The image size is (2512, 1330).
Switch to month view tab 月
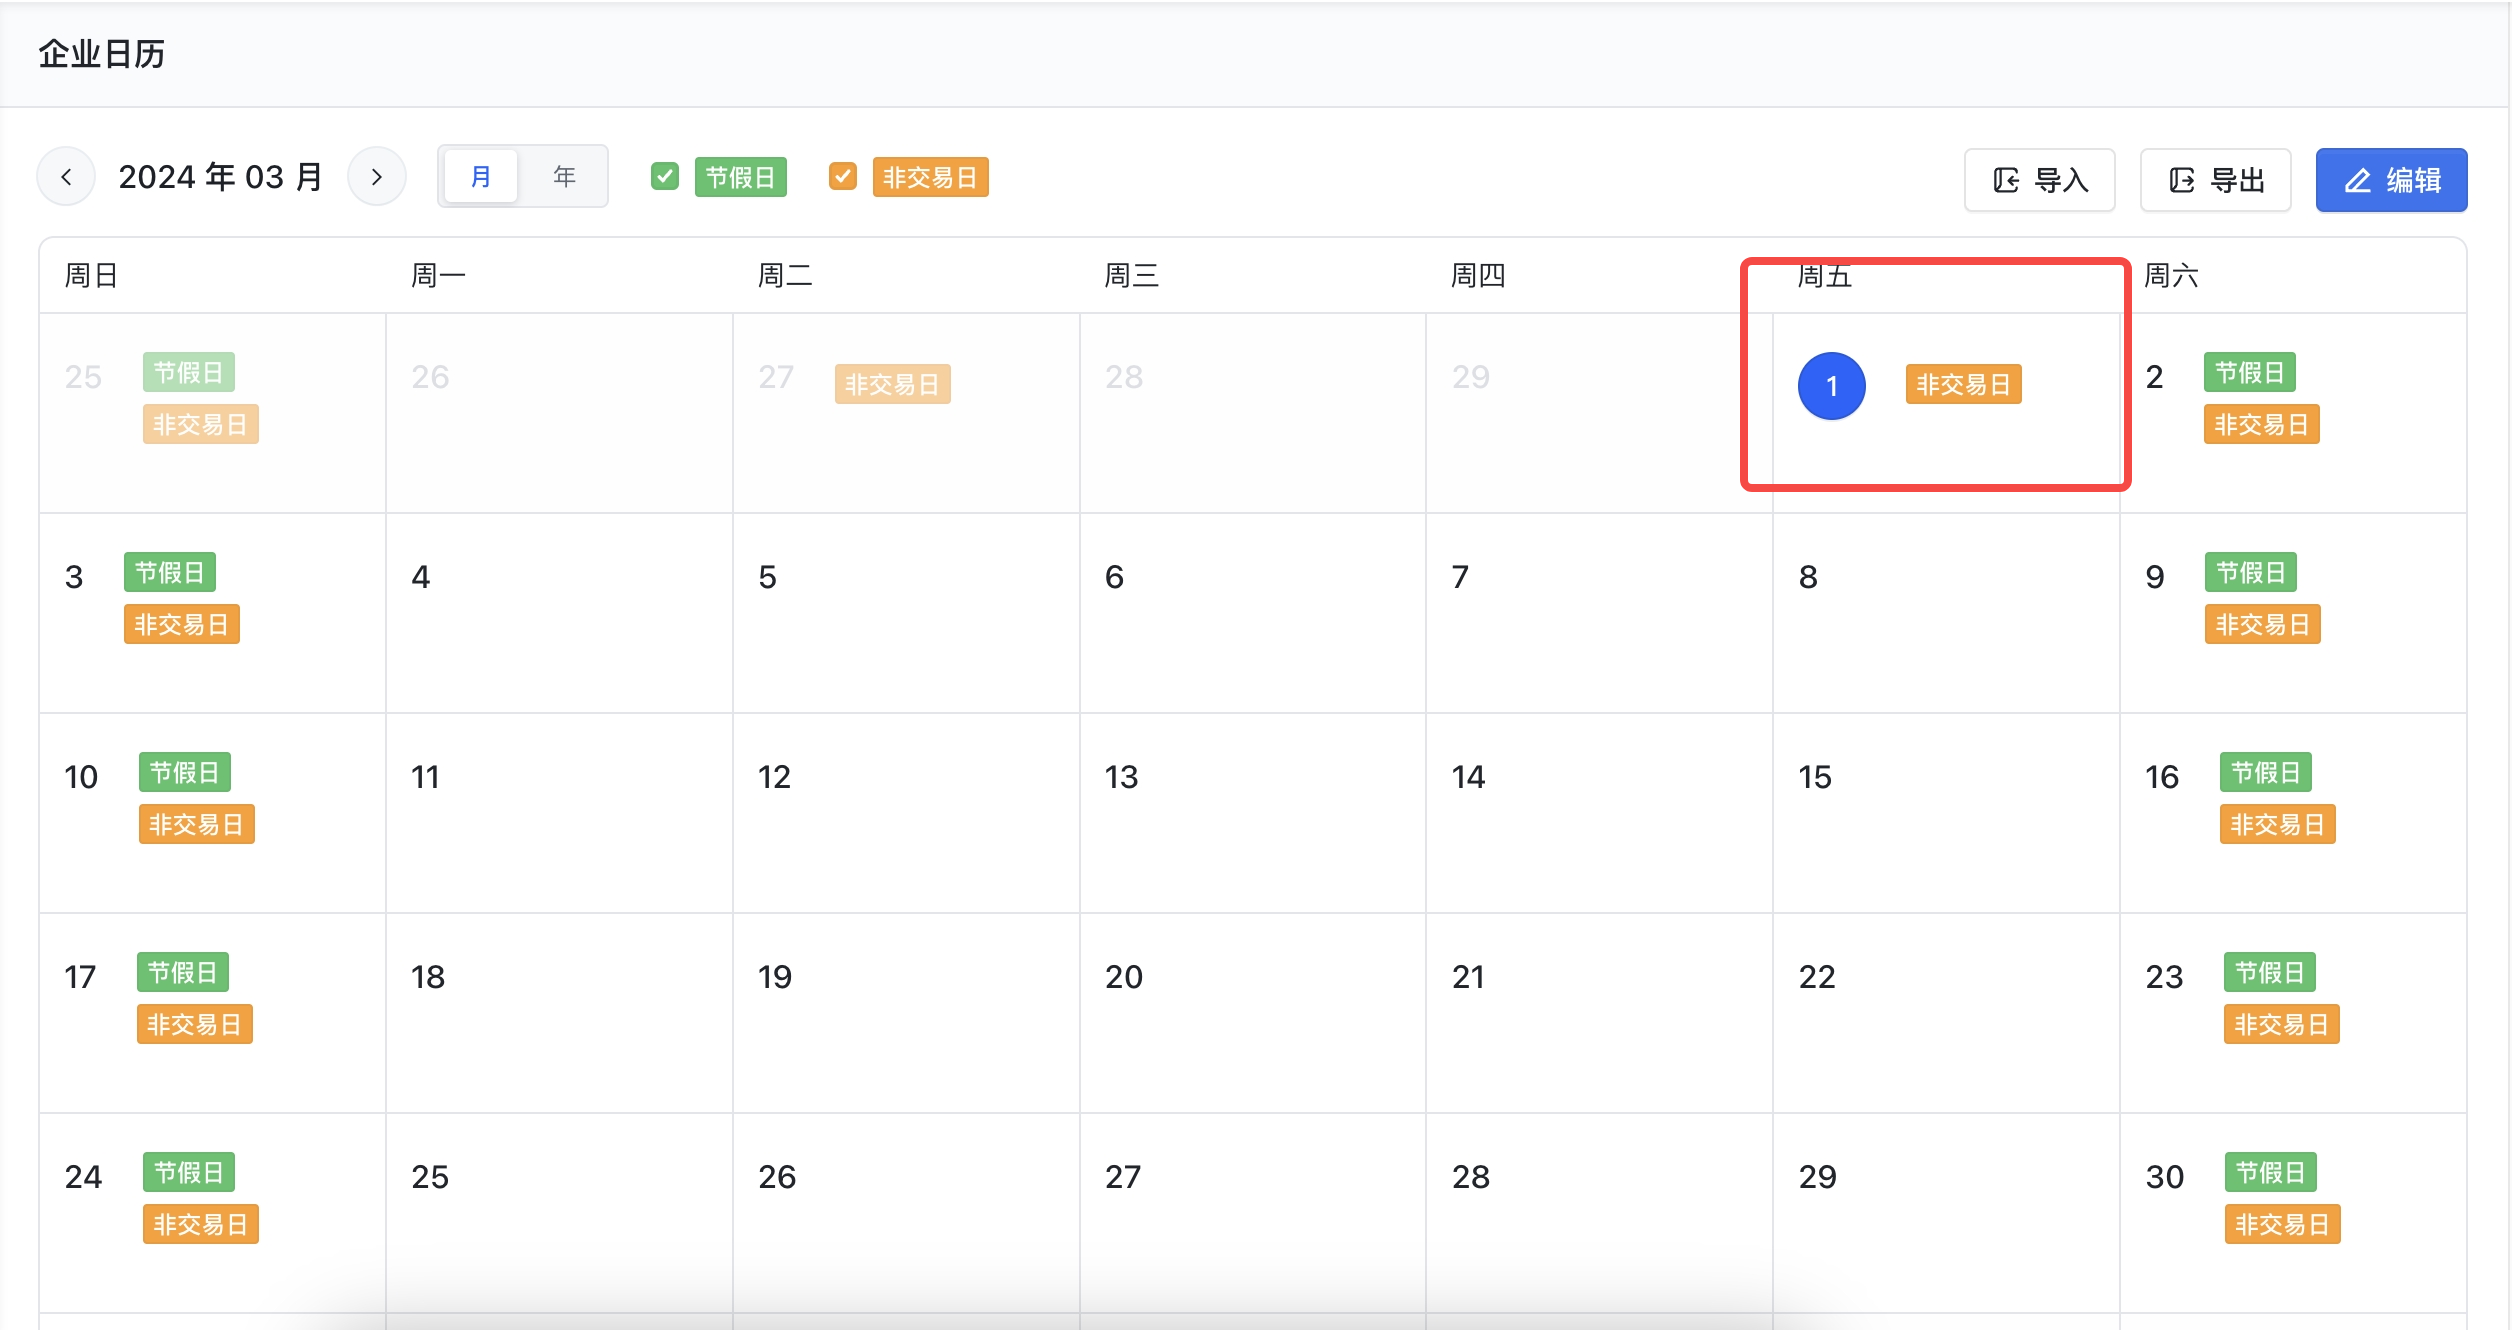[x=481, y=177]
